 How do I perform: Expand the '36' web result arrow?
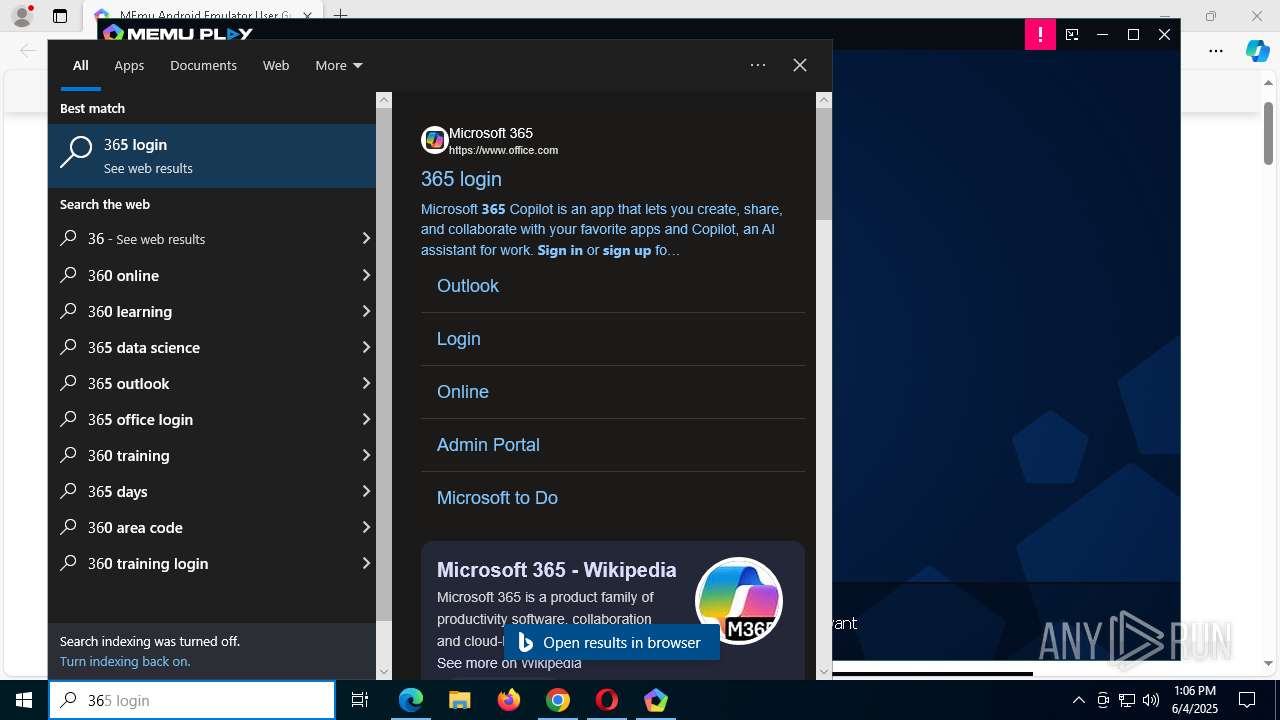366,239
